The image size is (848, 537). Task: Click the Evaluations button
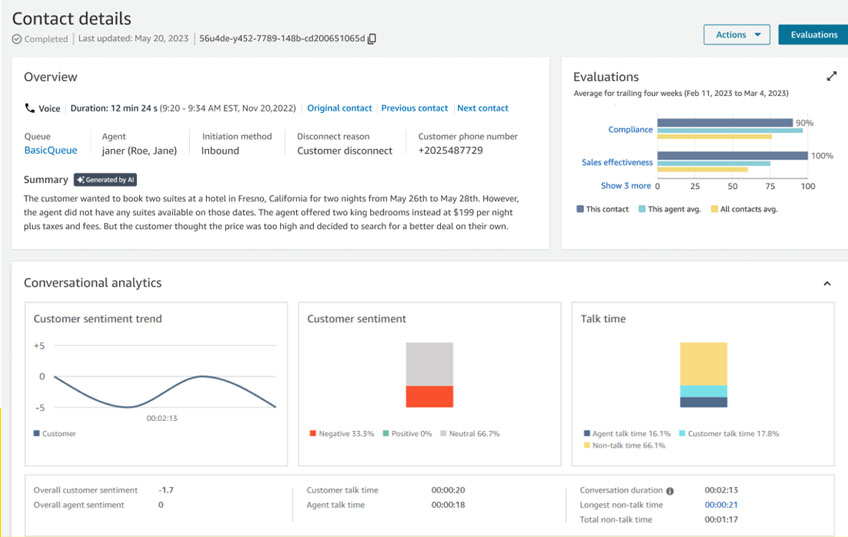click(813, 35)
